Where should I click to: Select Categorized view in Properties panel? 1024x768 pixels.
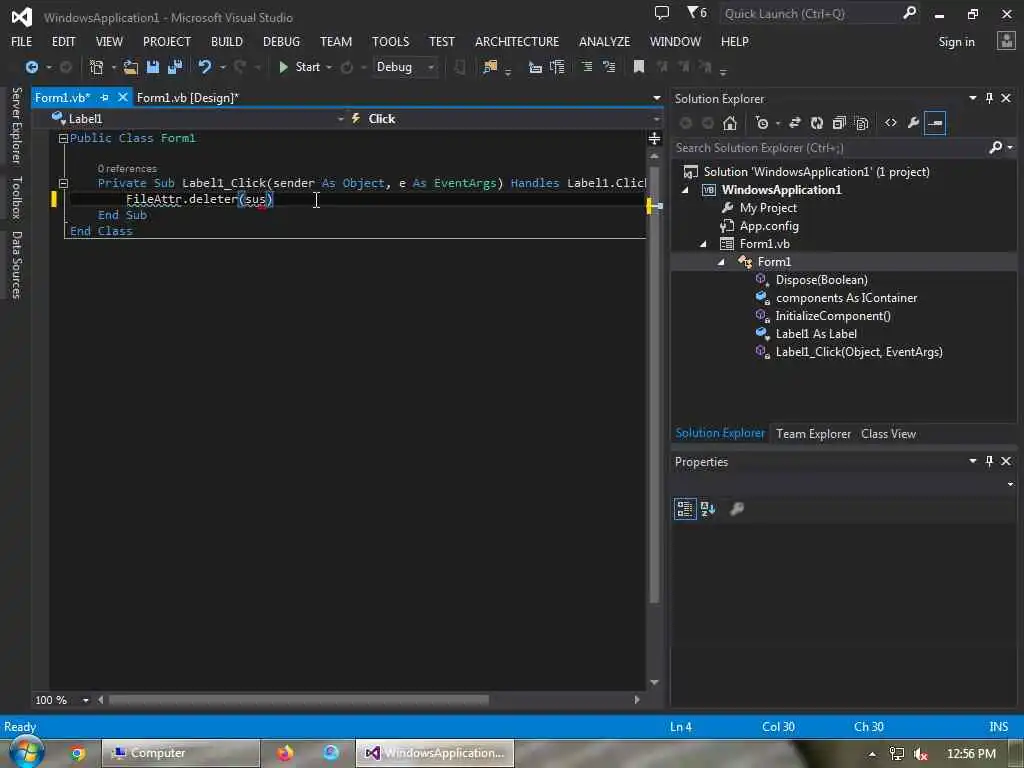pyautogui.click(x=685, y=509)
